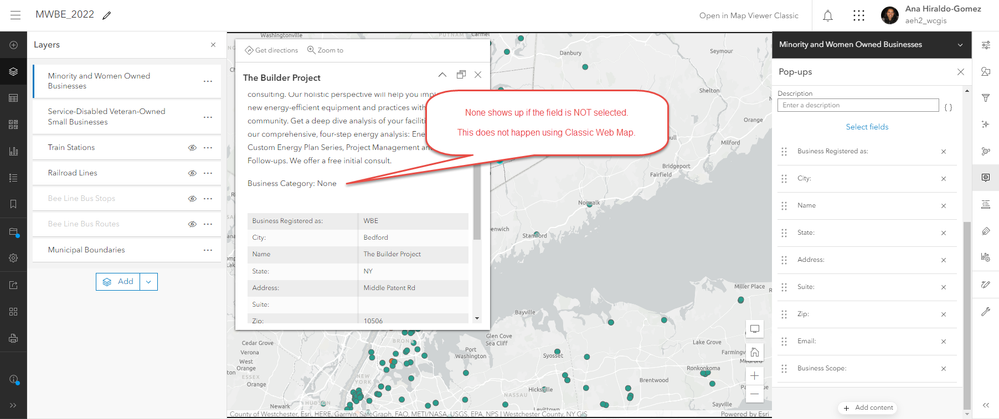
Task: Dock the Builder Project popup
Action: [461, 75]
